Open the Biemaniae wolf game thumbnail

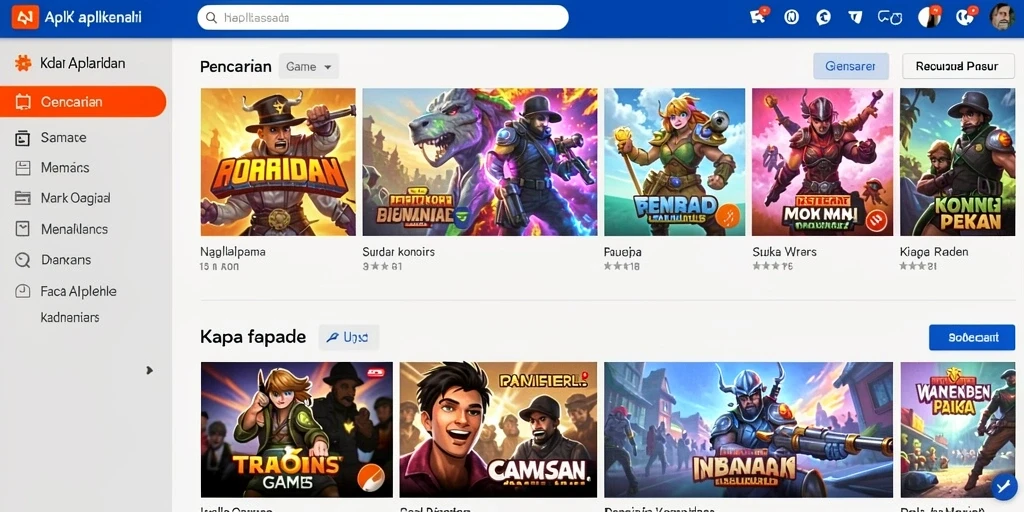[480, 162]
